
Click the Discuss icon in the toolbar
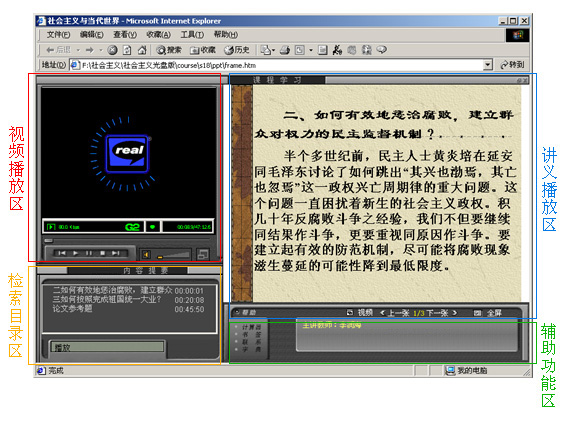323,50
